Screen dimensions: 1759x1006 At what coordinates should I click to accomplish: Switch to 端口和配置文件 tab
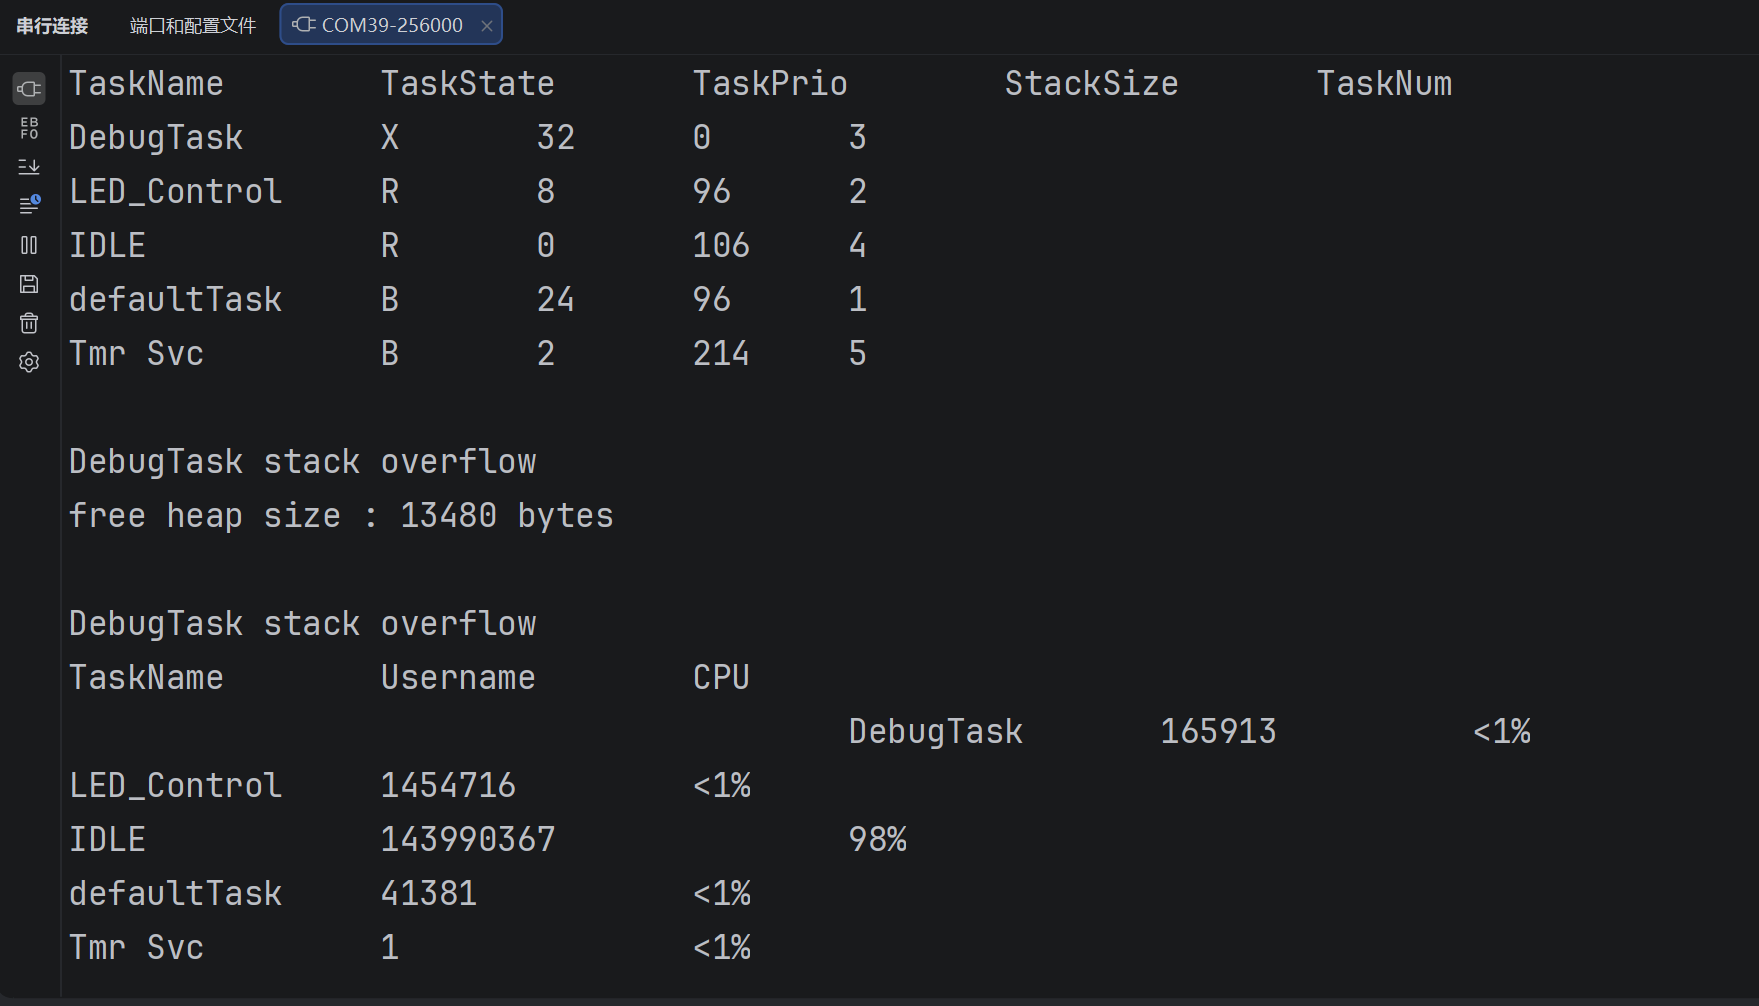[193, 25]
